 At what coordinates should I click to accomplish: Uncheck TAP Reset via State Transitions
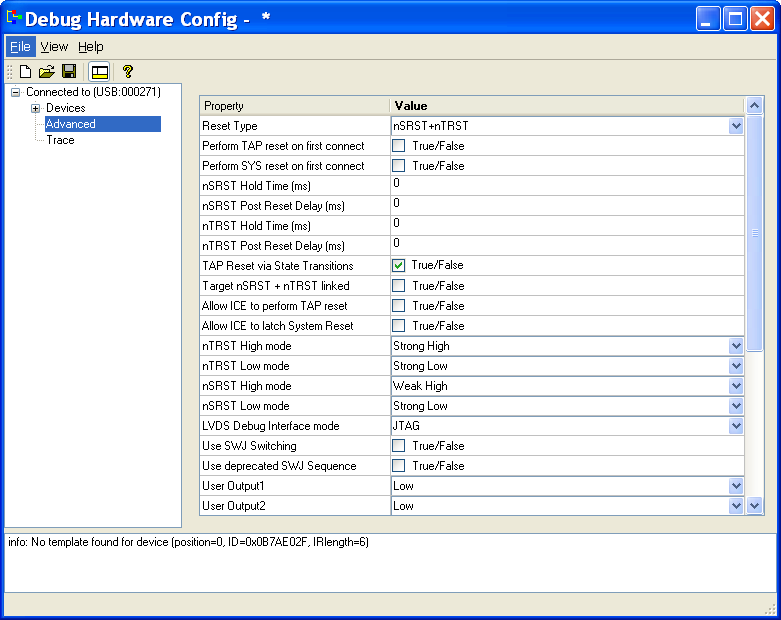(x=398, y=266)
